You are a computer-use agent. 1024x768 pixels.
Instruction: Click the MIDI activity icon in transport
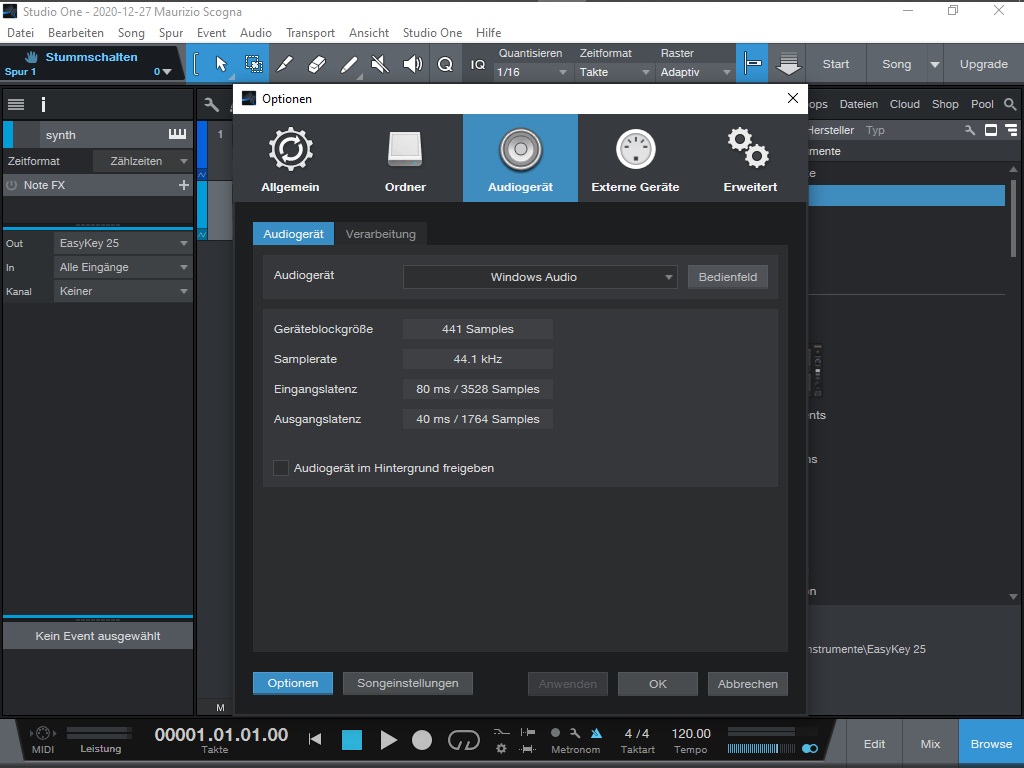pos(43,733)
